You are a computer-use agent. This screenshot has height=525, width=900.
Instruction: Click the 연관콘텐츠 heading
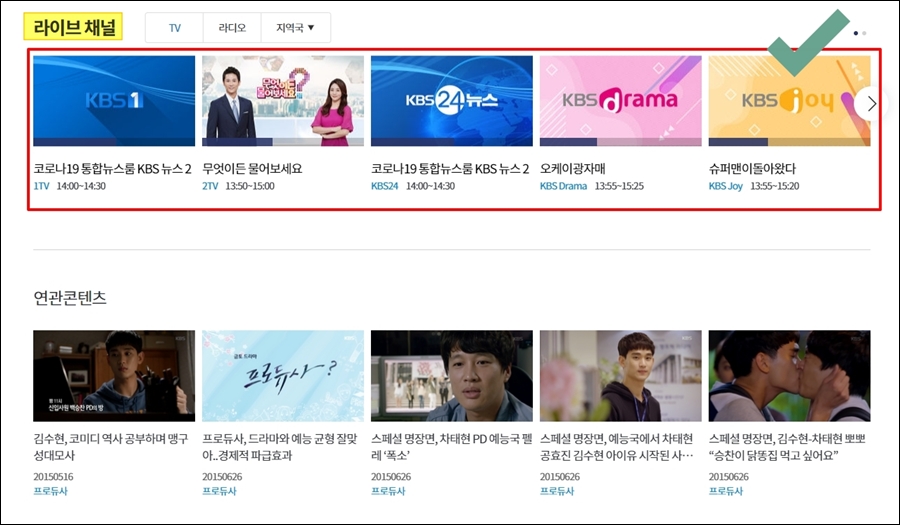(x=70, y=297)
